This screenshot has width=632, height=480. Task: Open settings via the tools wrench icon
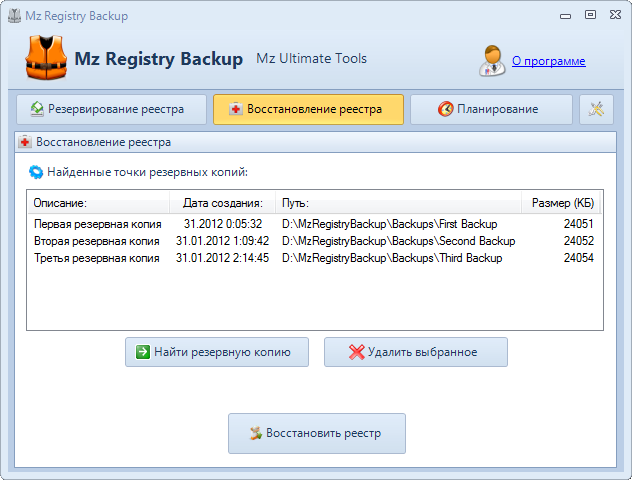click(596, 109)
